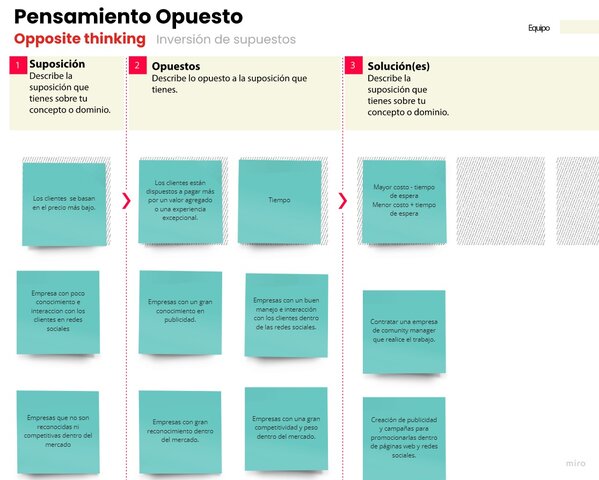Select the 'Tiempo' sticky note
The image size is (599, 480).
[280, 201]
